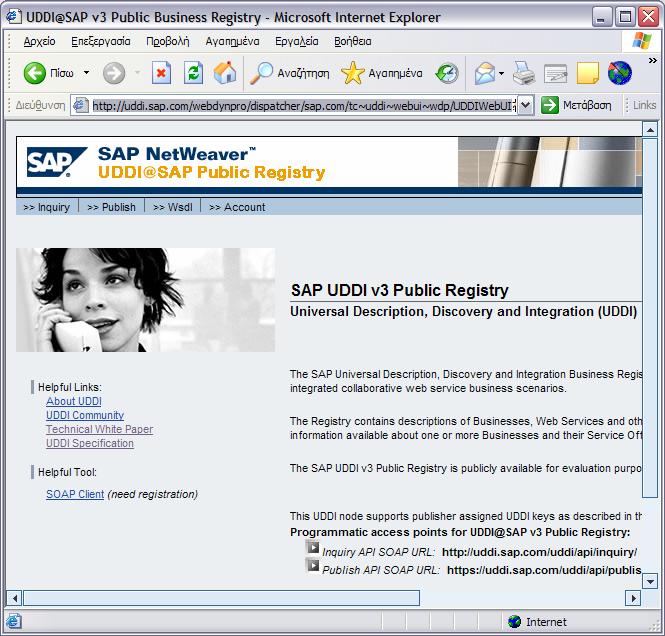Viewport: 665px width, 636px height.
Task: Open Αναζήτηση search magnifier
Action: point(289,73)
